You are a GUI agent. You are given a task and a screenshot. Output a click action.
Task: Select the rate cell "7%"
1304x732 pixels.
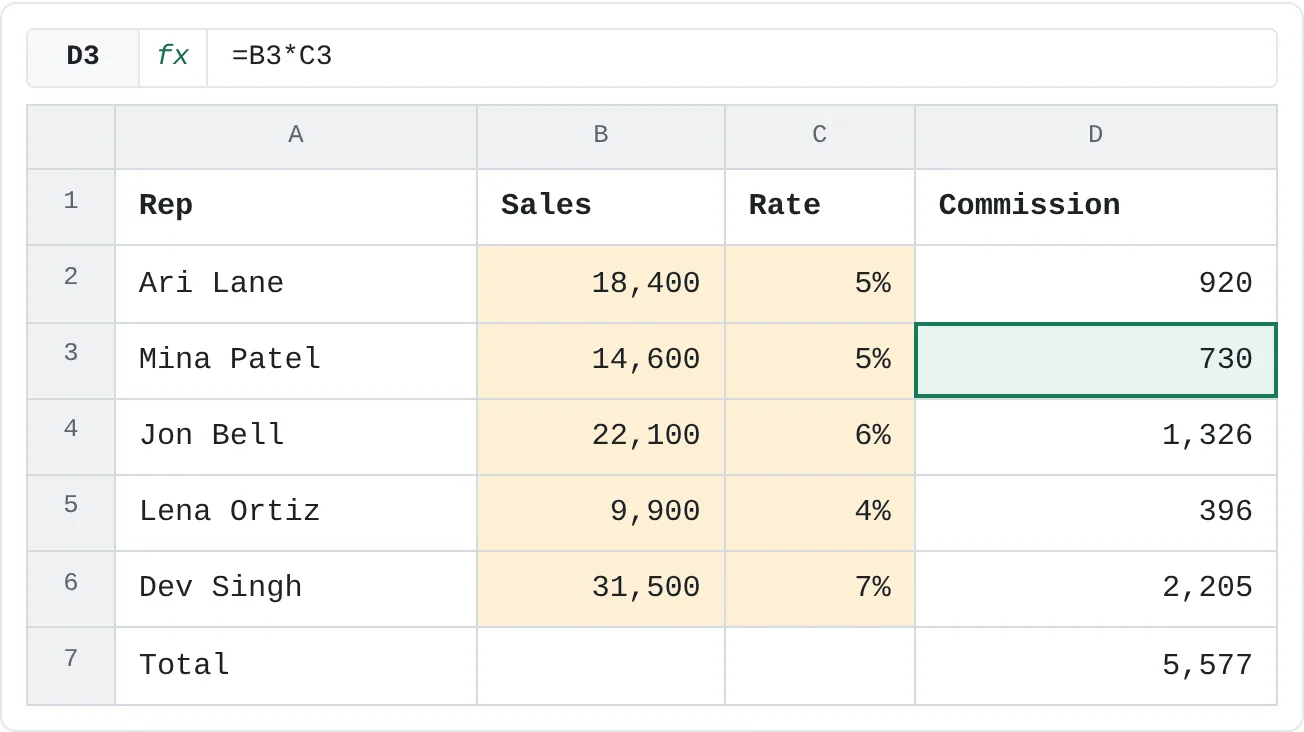point(820,588)
